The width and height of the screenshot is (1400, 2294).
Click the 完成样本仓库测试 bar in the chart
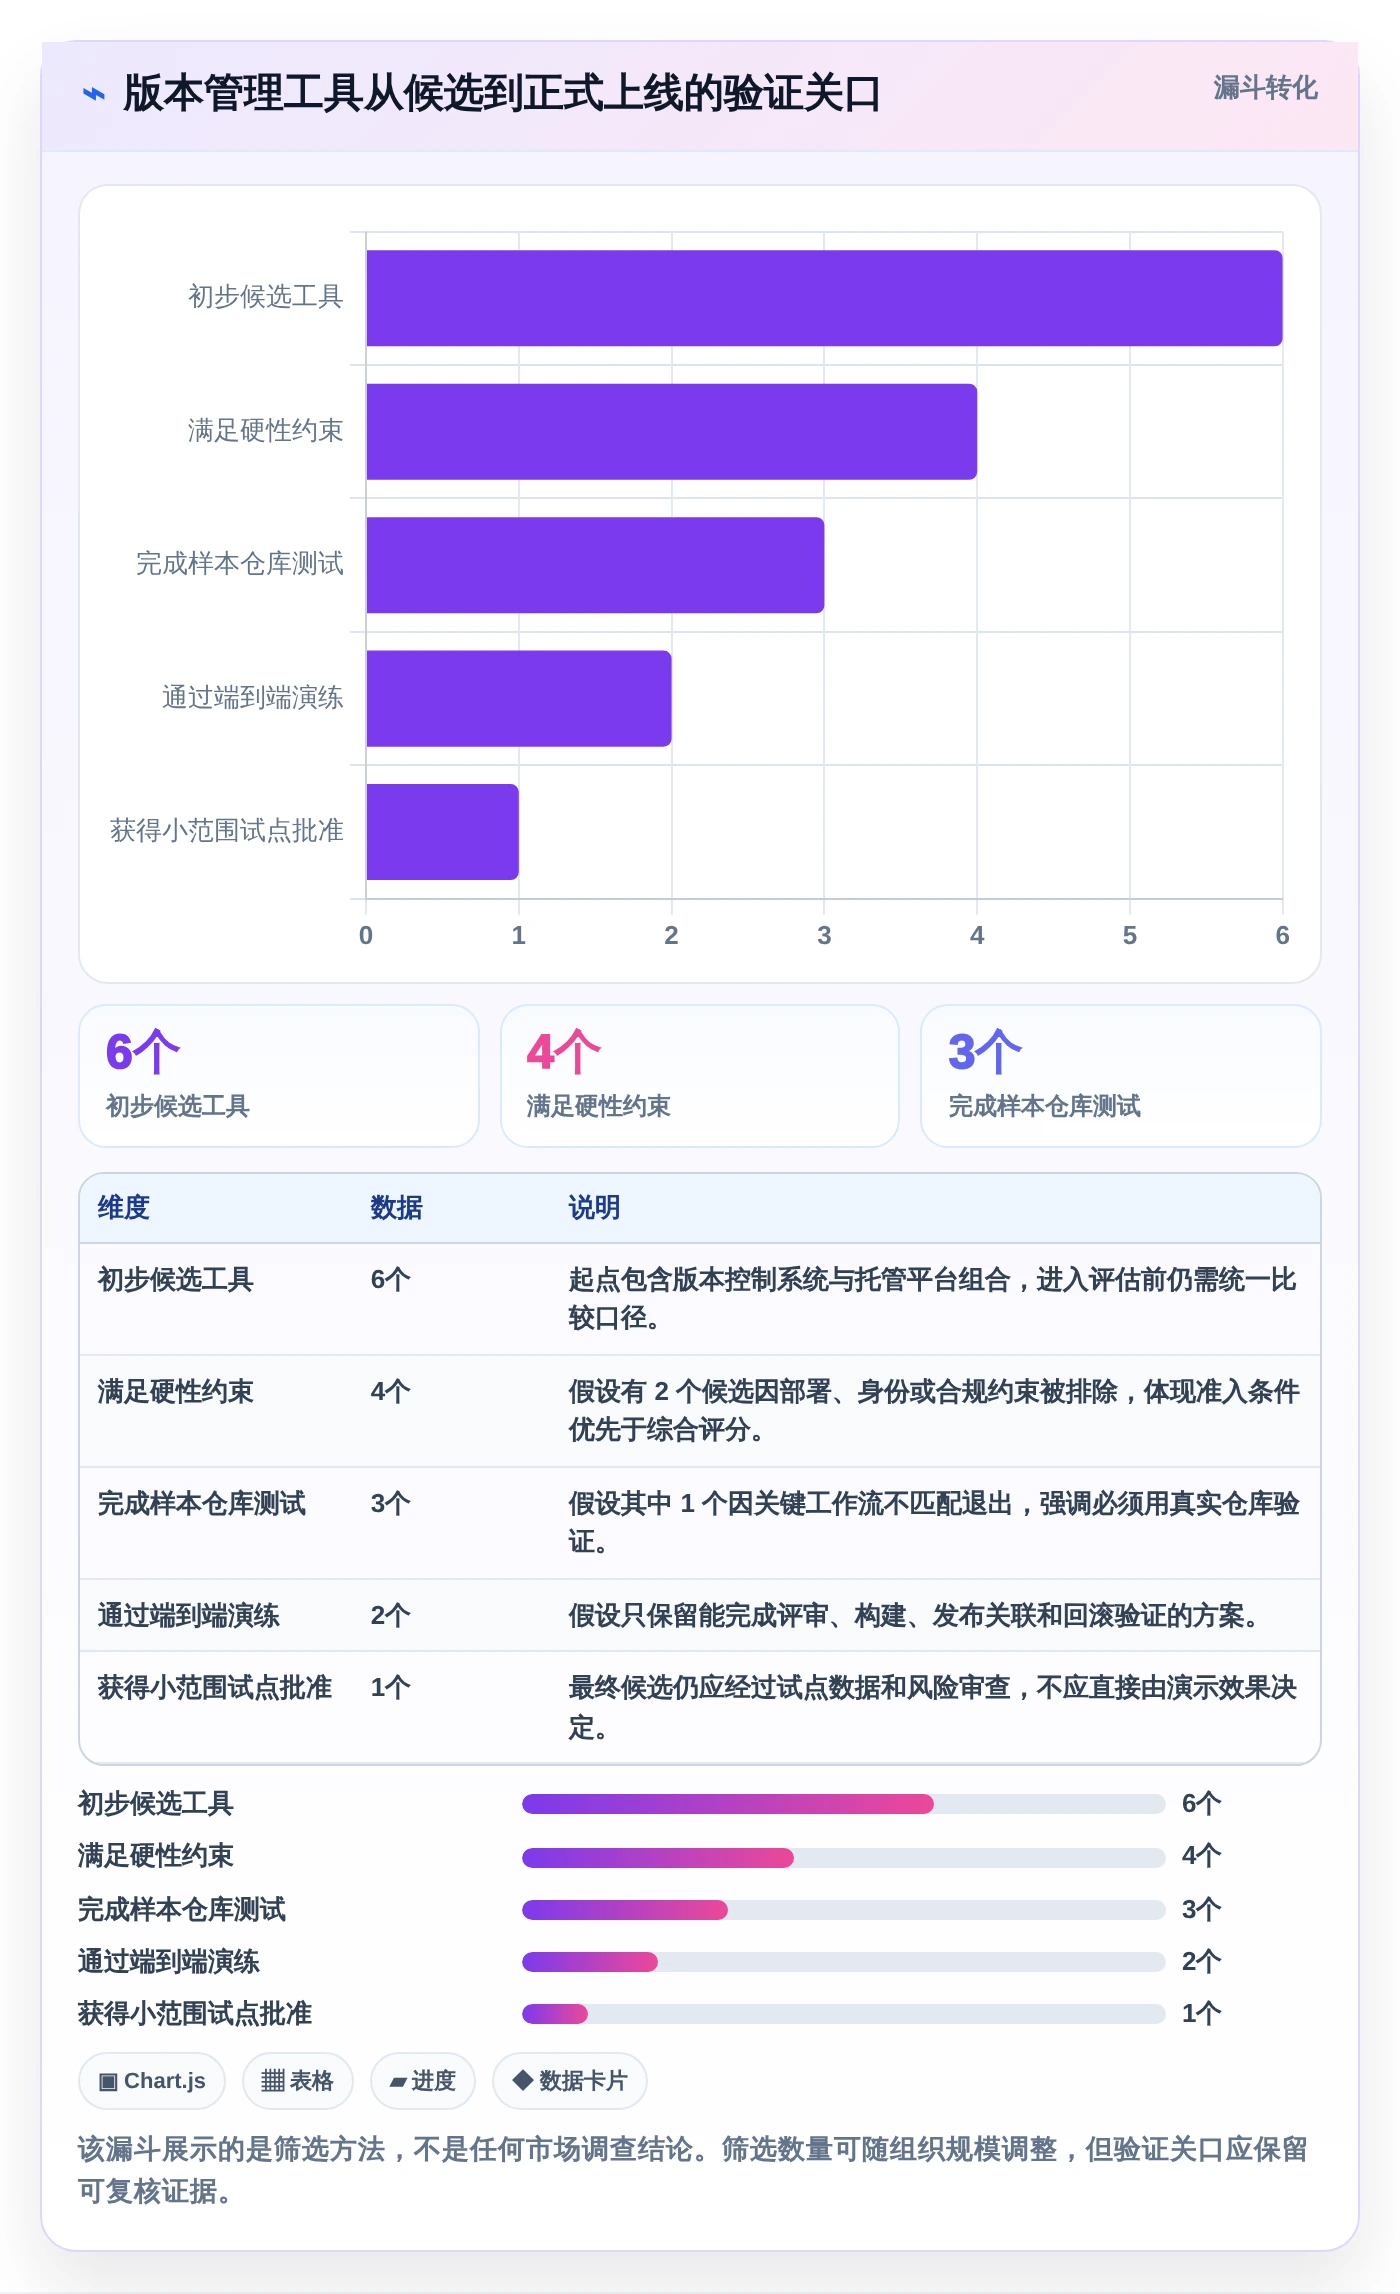point(595,565)
